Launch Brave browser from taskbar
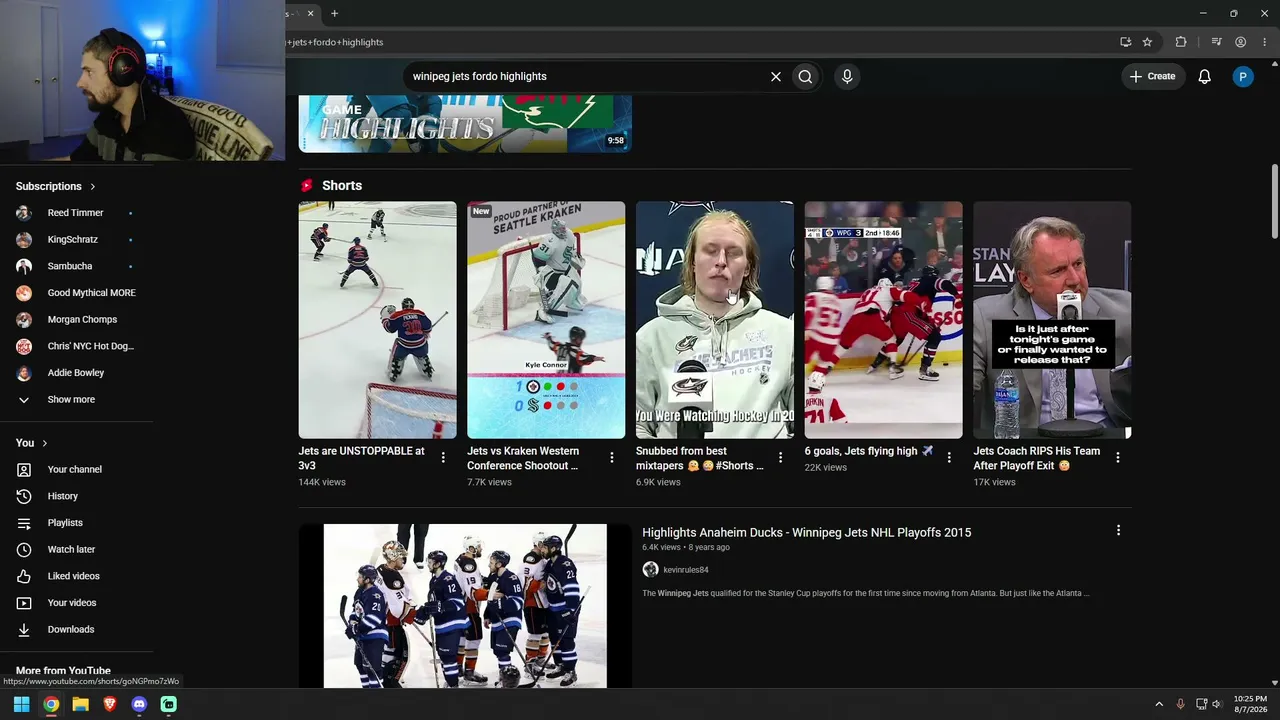The width and height of the screenshot is (1280, 720). coord(110,704)
